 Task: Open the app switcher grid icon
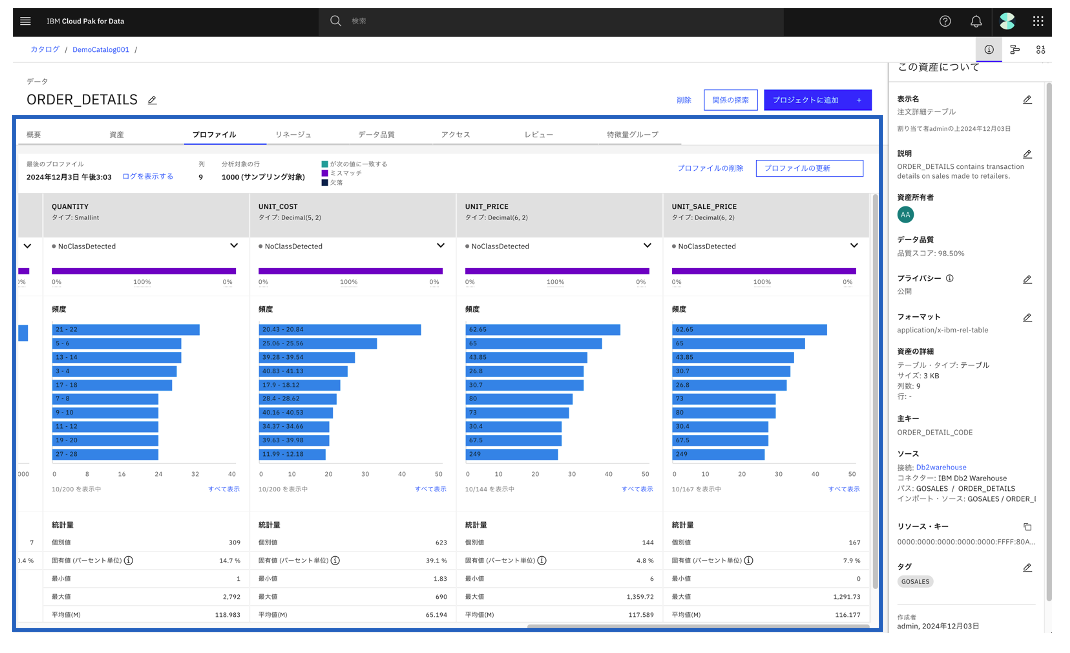tap(1038, 21)
